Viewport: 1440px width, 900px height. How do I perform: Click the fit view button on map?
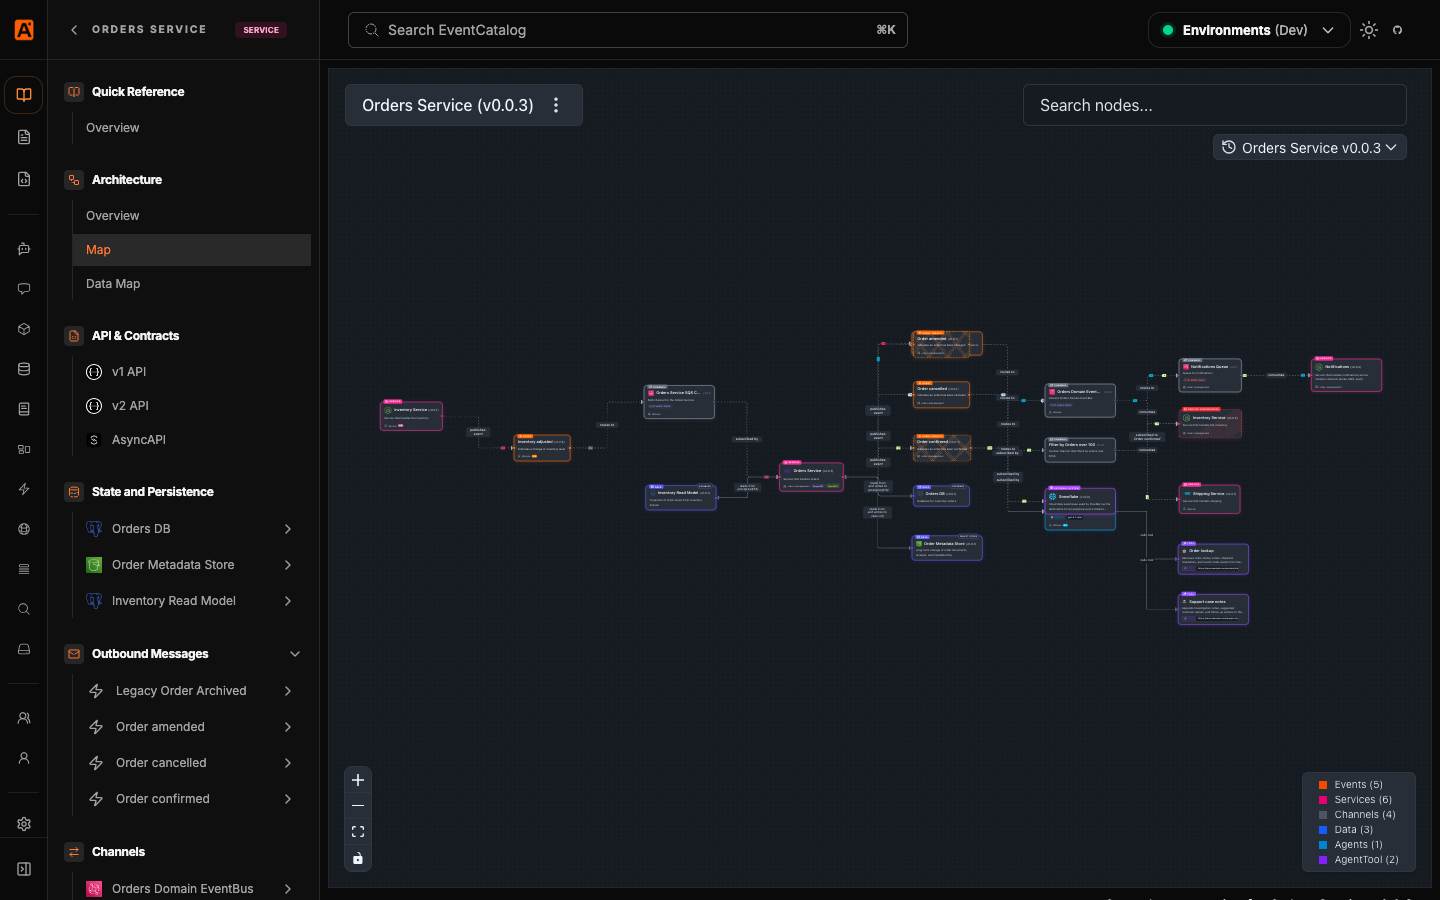[358, 832]
